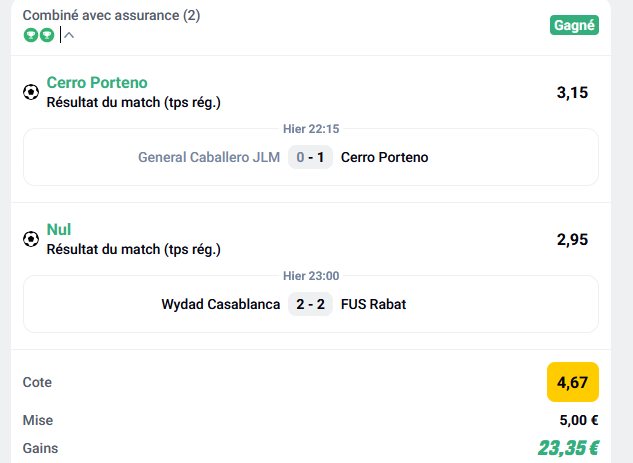Image resolution: width=633 pixels, height=463 pixels.
Task: Click the Combiné avec assurance (2) header
Action: click(x=111, y=15)
